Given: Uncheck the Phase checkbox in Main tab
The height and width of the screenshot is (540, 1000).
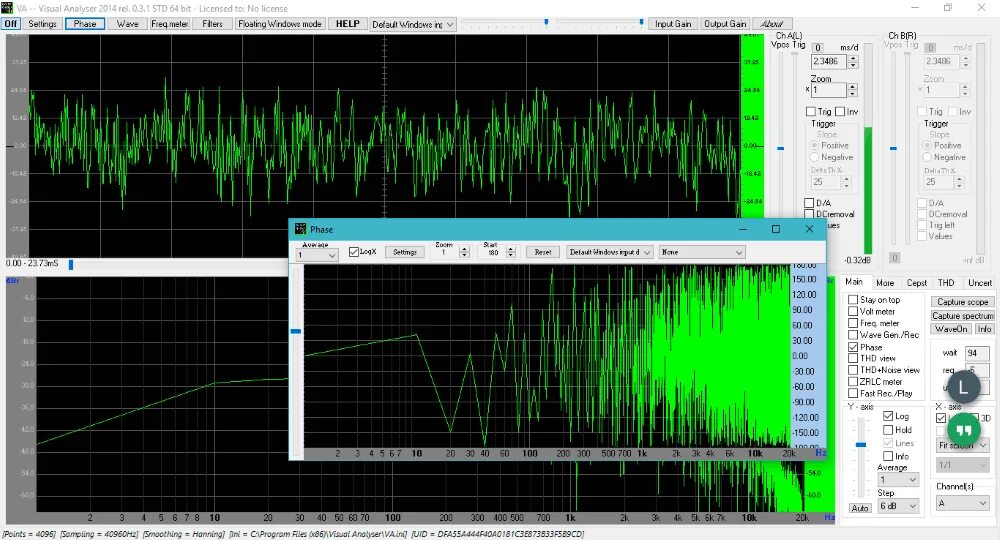Looking at the screenshot, I should [853, 347].
